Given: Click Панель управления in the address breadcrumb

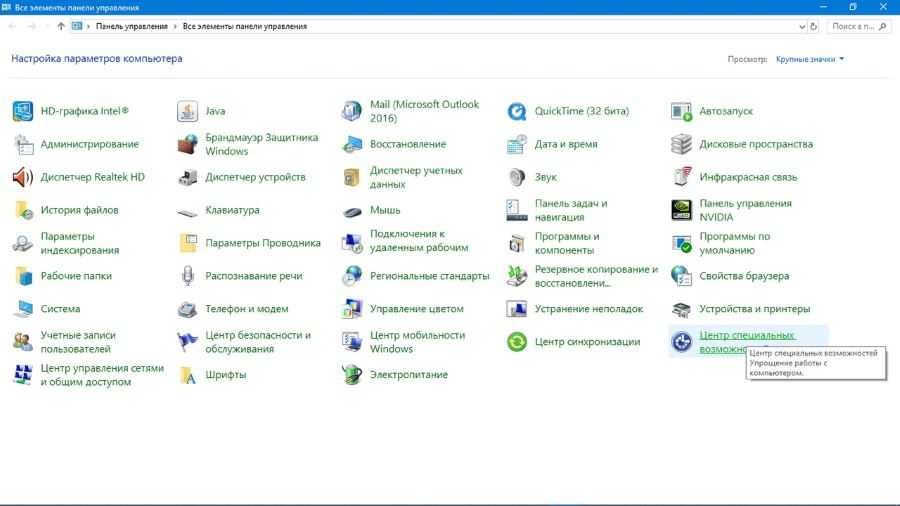Looking at the screenshot, I should tap(131, 26).
